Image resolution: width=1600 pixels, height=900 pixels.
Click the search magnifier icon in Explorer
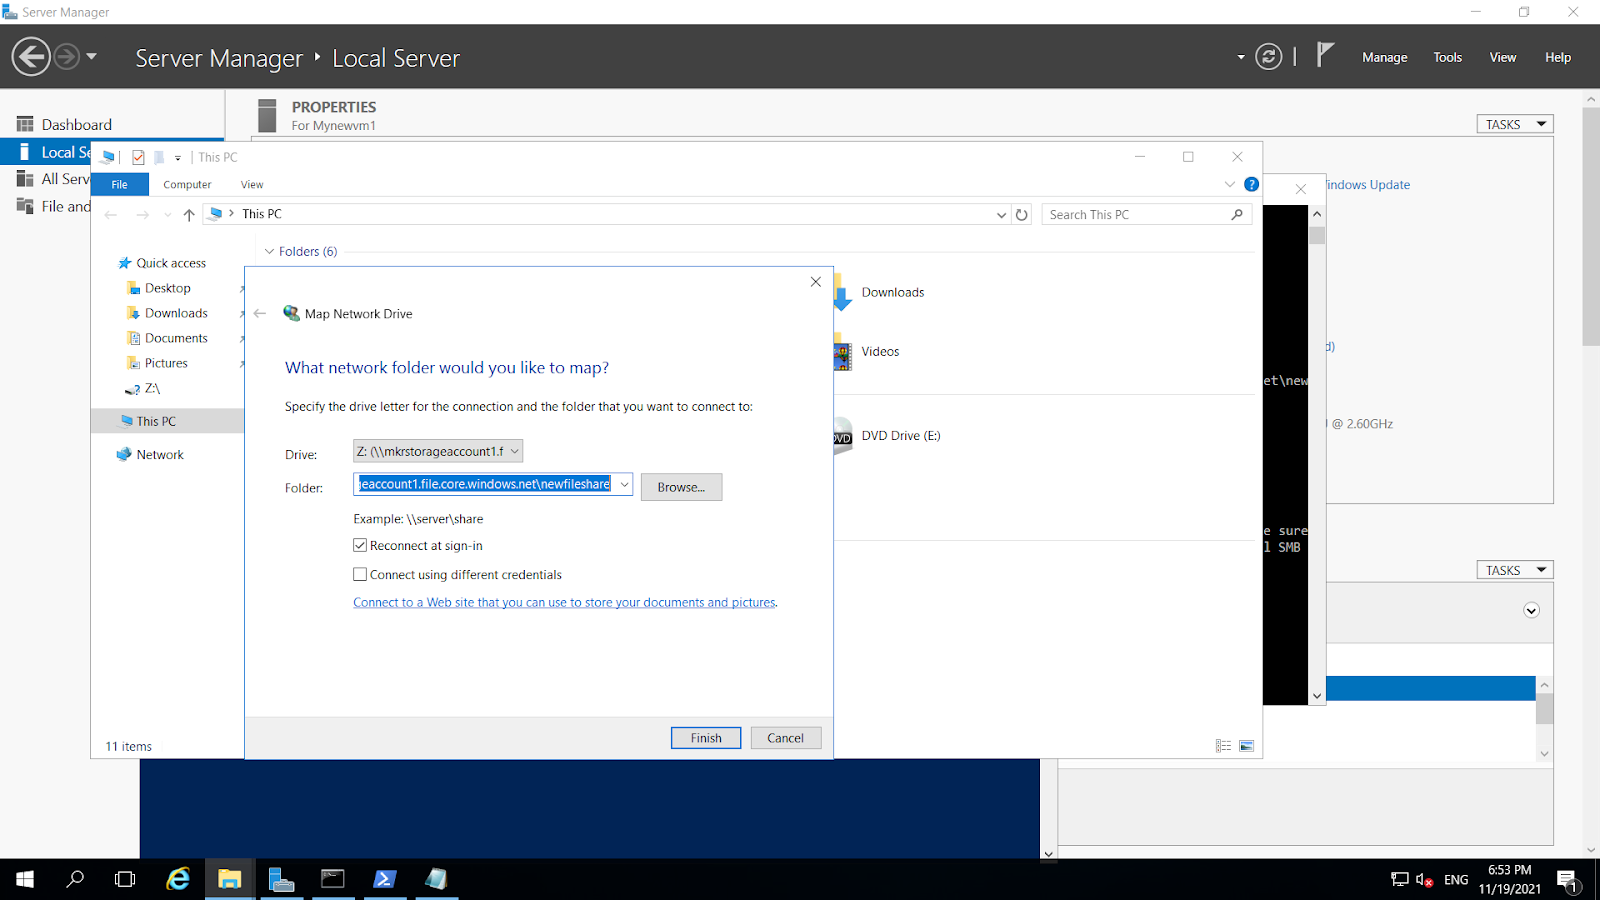(1237, 214)
